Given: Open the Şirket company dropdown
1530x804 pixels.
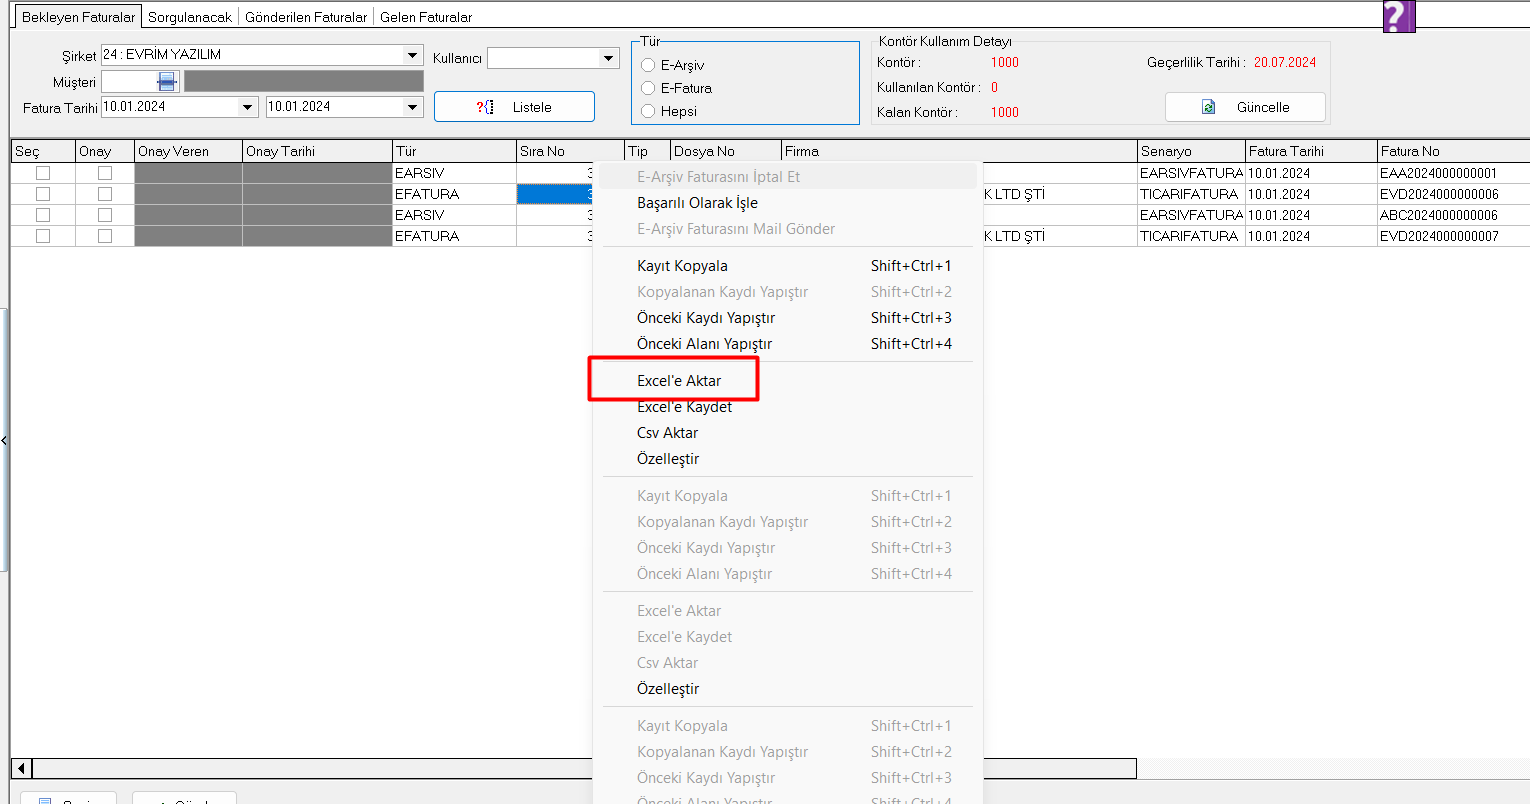Looking at the screenshot, I should (412, 55).
